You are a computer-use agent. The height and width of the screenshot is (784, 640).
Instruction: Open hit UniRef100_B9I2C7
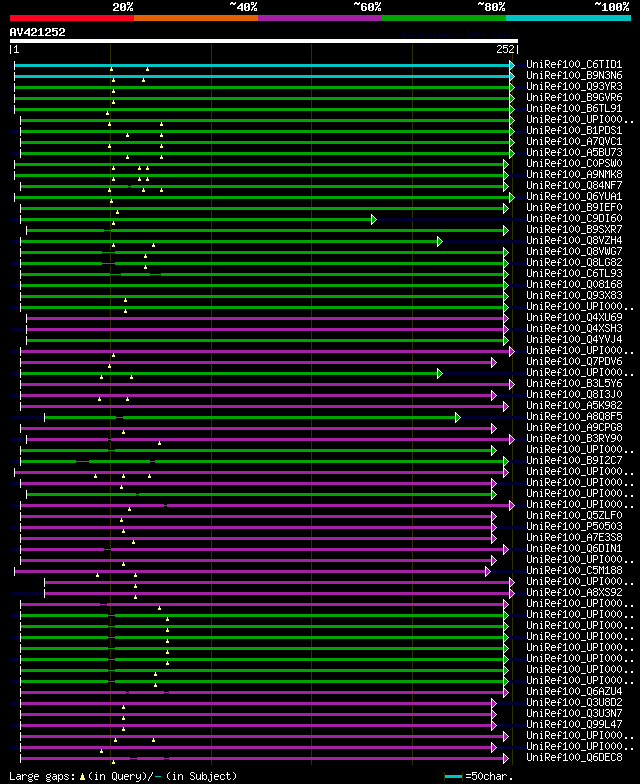pyautogui.click(x=574, y=460)
